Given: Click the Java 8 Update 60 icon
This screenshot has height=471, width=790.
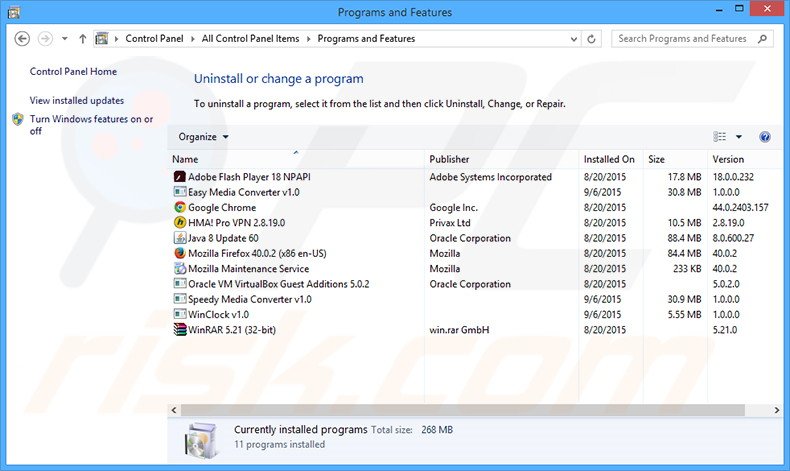Looking at the screenshot, I should [180, 238].
